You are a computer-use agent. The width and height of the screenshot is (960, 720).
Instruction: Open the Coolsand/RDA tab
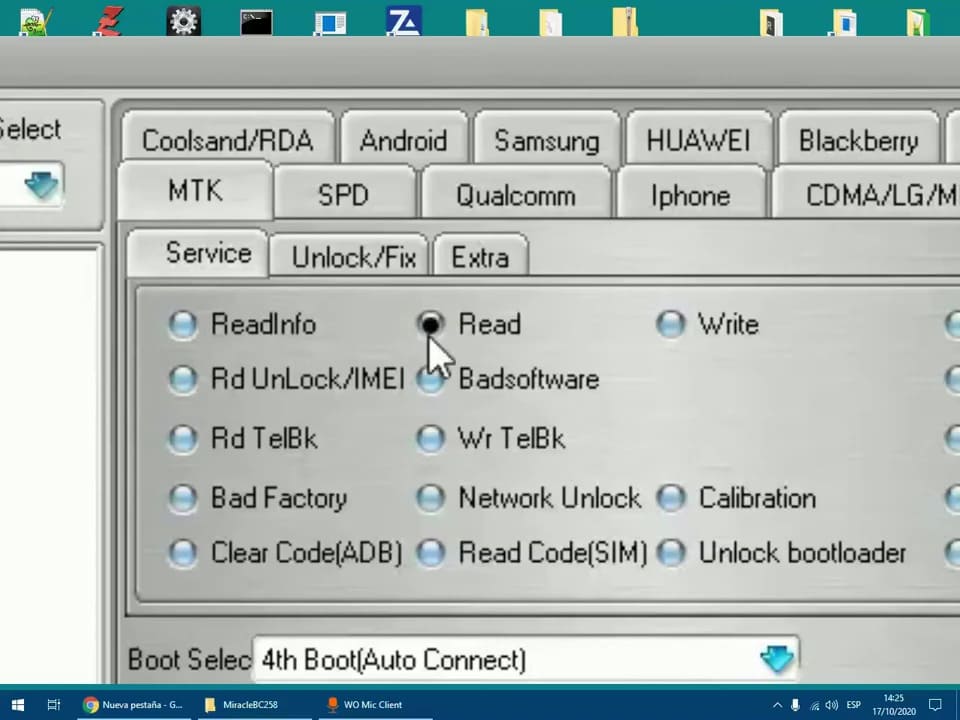click(228, 141)
